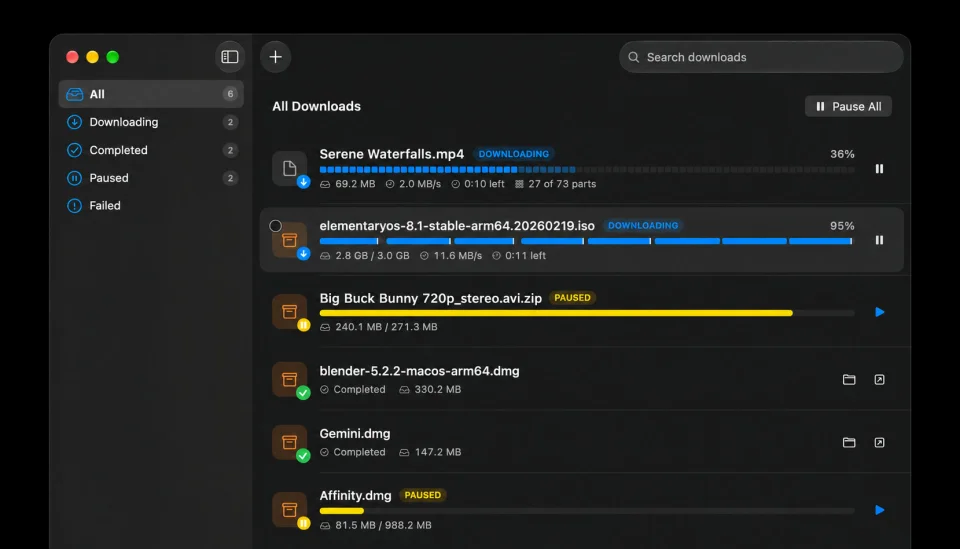Click the 0:10 left time label
Viewport: 960px width, 549px height.
click(x=484, y=184)
